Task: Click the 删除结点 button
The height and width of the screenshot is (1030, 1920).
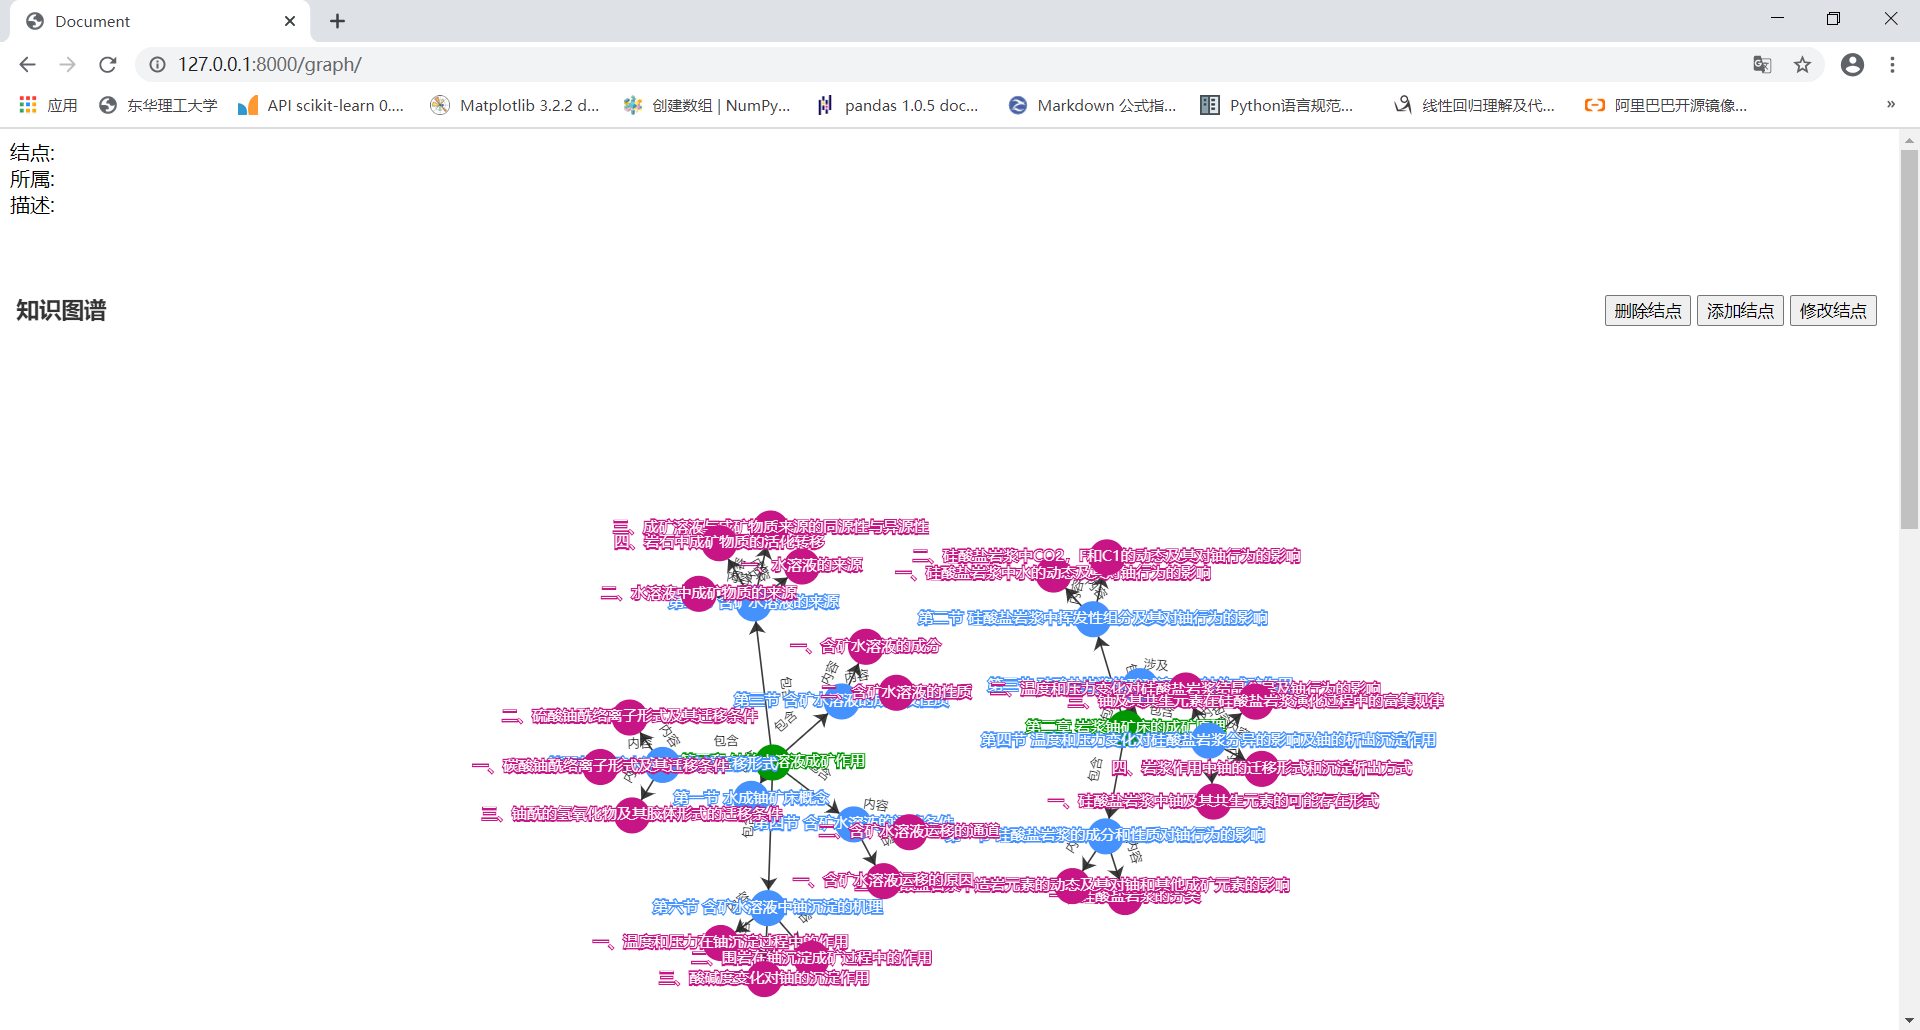Action: click(x=1647, y=310)
